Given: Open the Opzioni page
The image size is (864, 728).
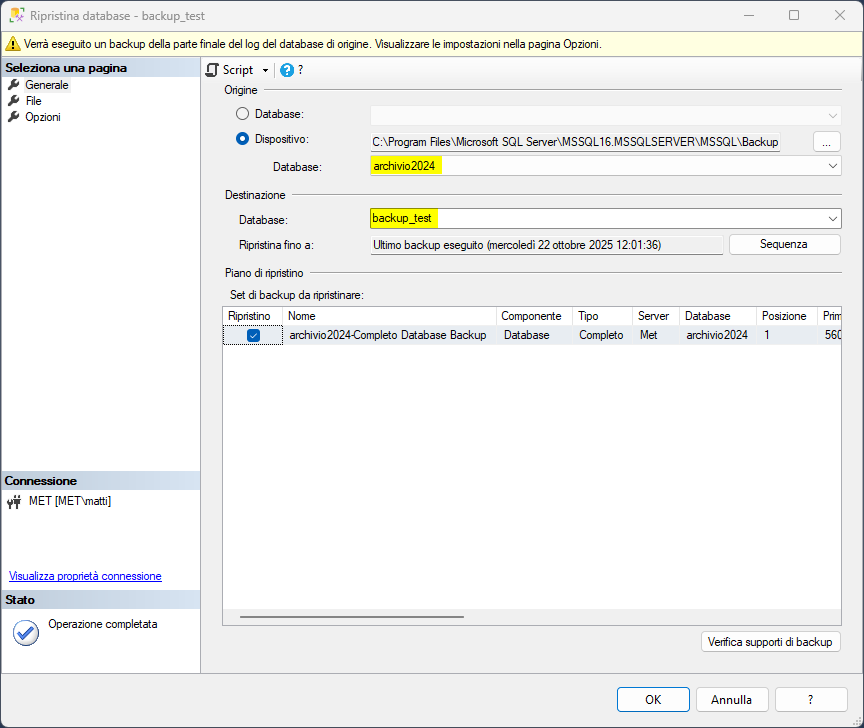Looking at the screenshot, I should click(42, 117).
